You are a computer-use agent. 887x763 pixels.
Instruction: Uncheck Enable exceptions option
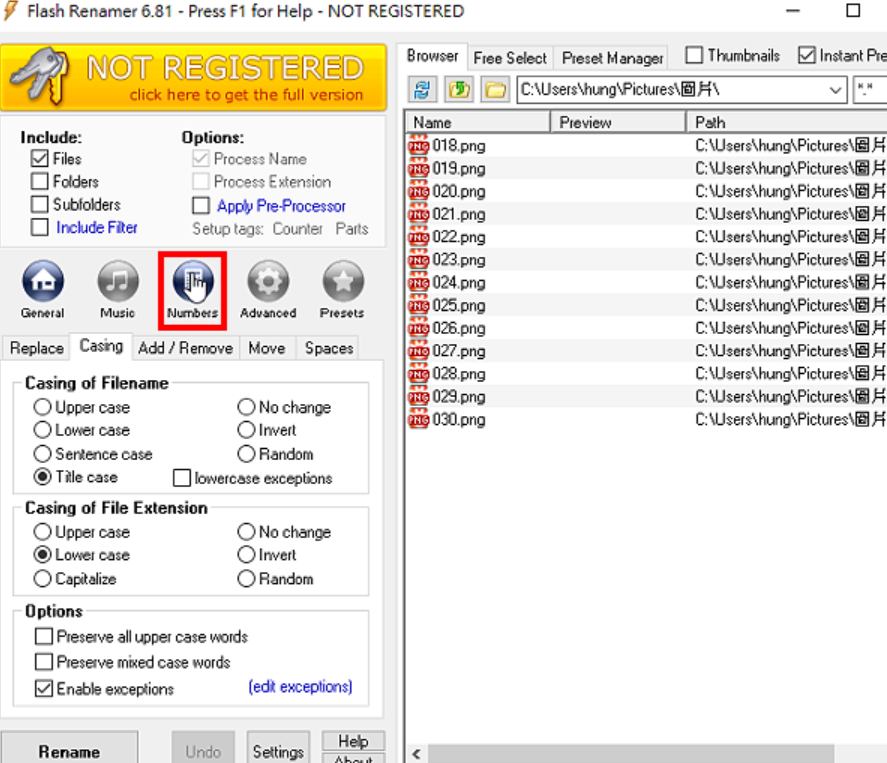(44, 689)
